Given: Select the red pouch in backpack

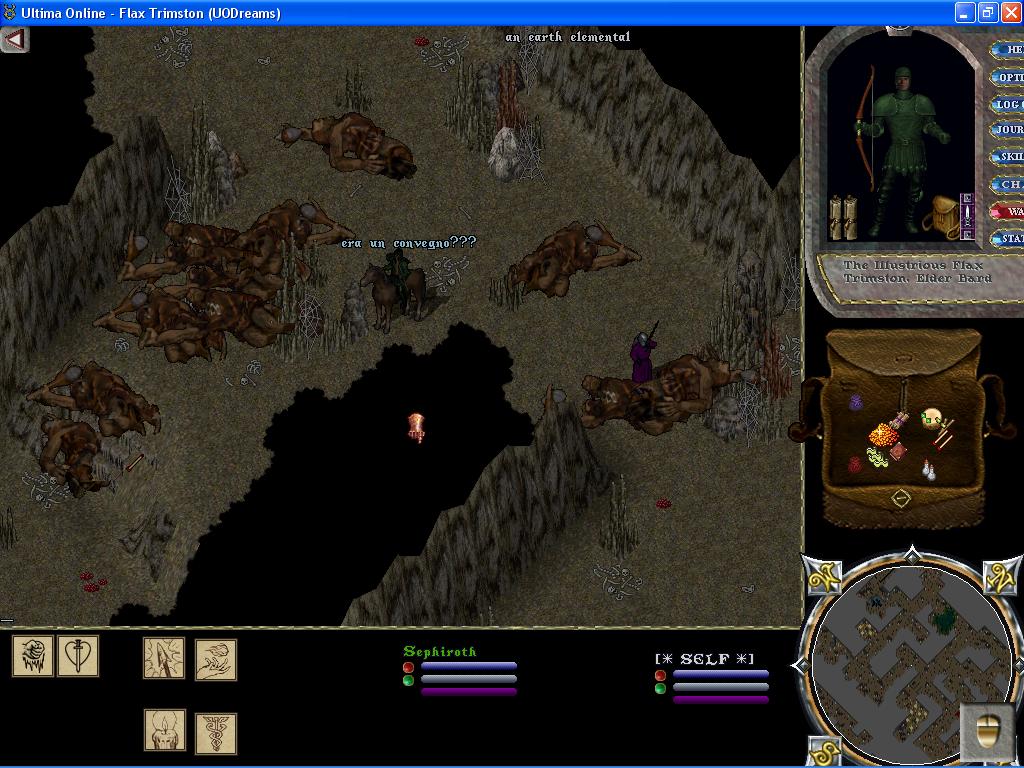Looking at the screenshot, I should click(x=856, y=464).
